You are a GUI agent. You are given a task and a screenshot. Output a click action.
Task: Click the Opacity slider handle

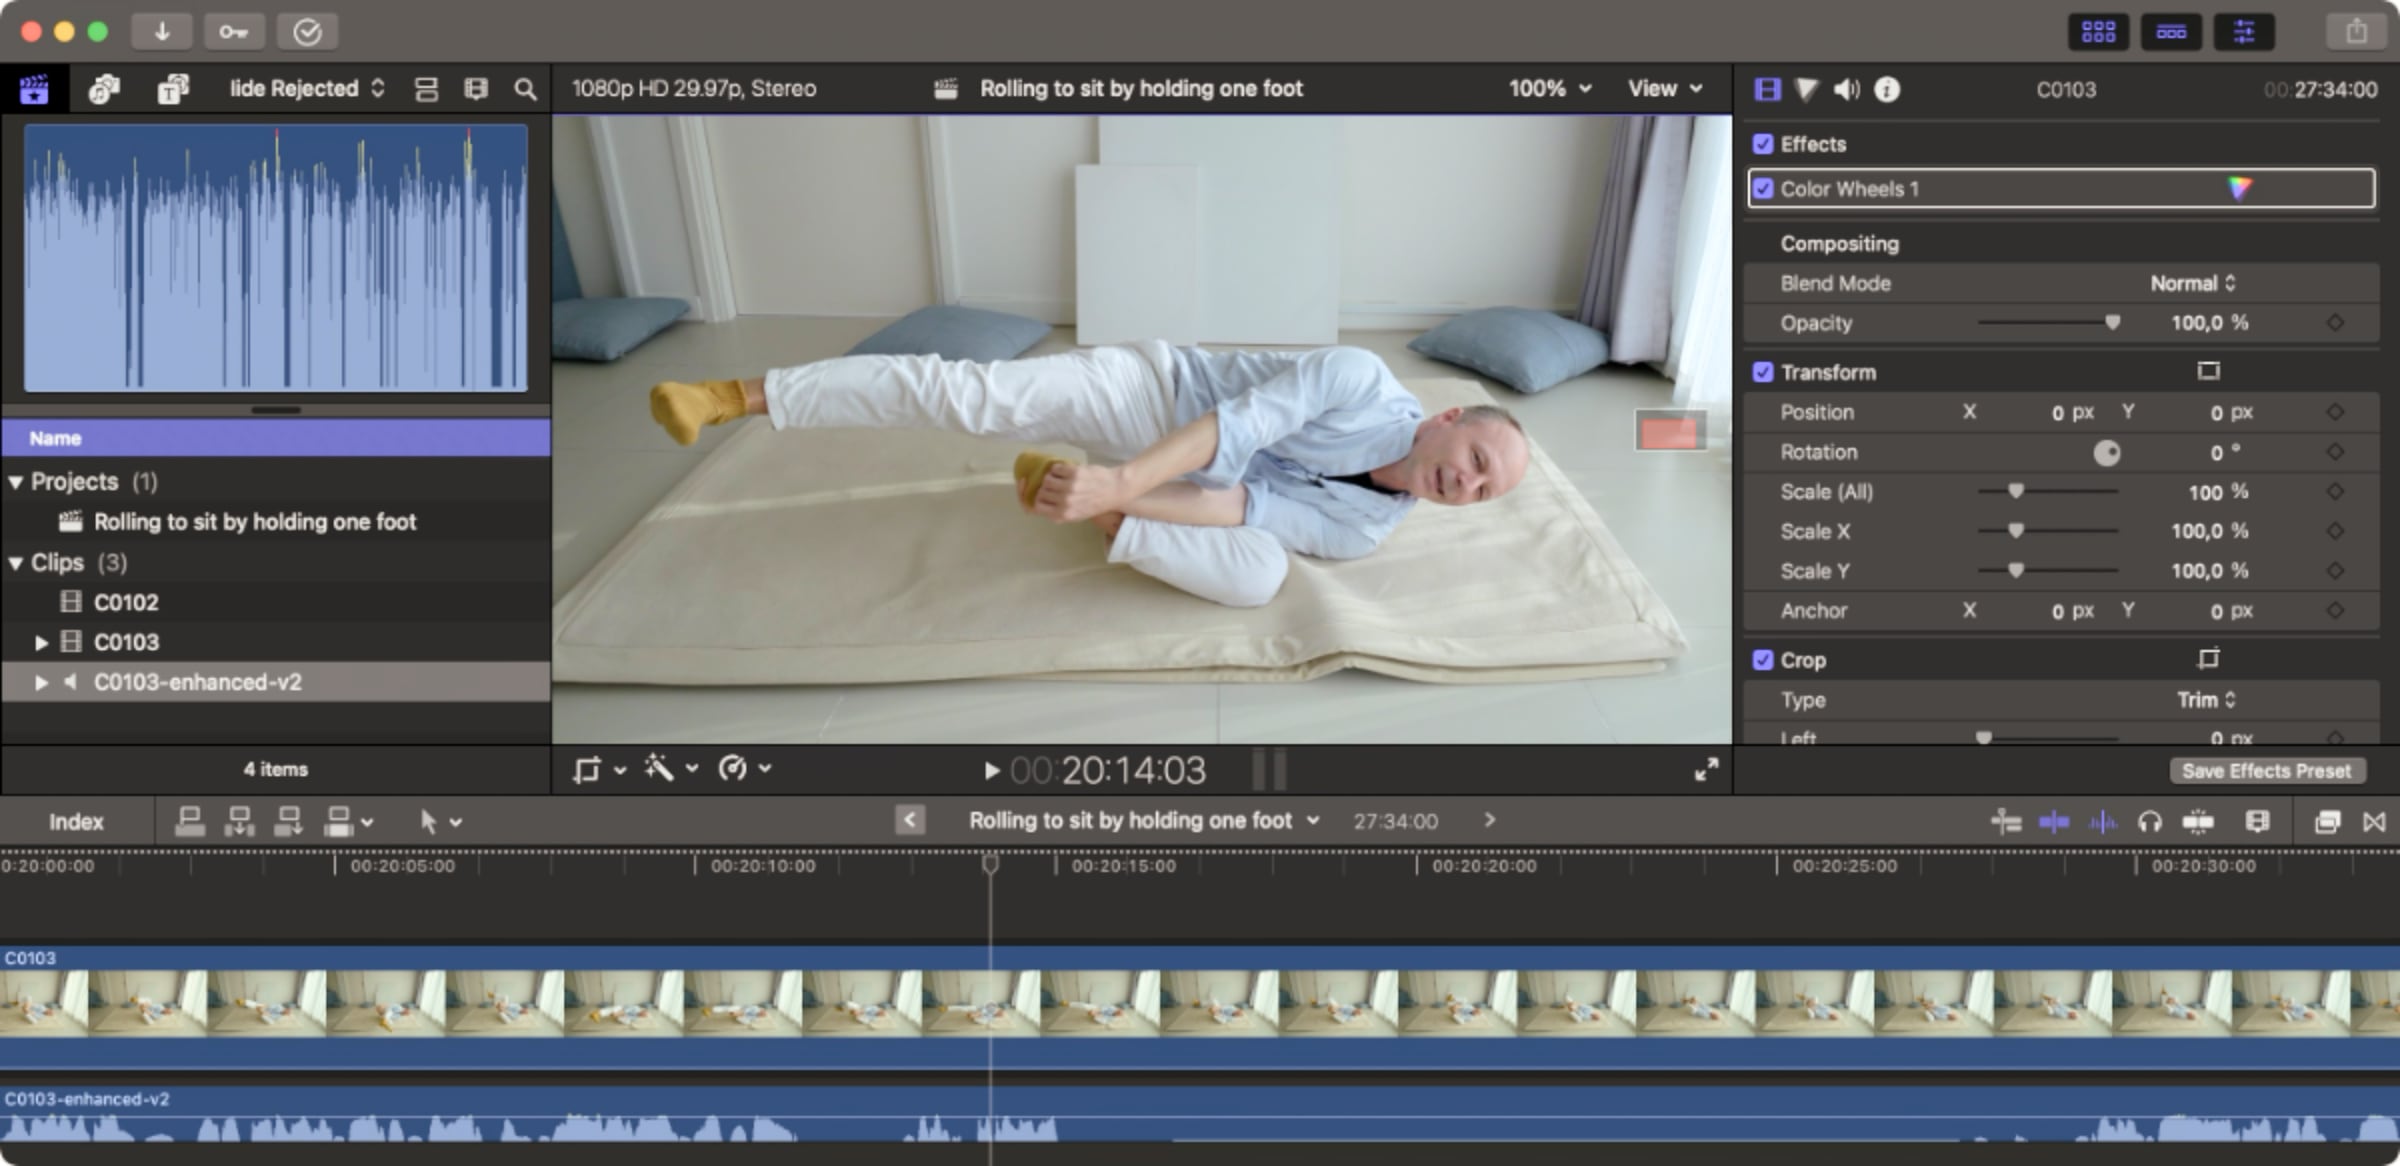[x=2112, y=322]
